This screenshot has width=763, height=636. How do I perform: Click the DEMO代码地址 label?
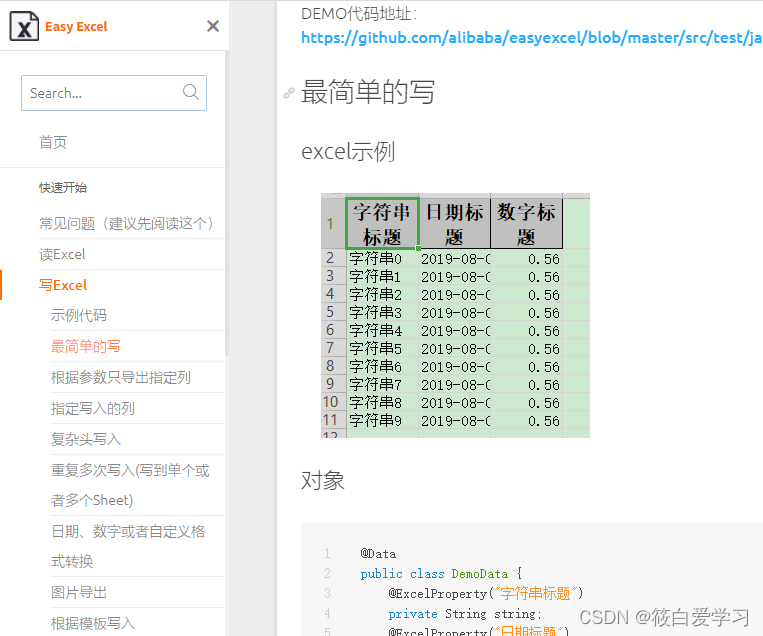pyautogui.click(x=359, y=14)
